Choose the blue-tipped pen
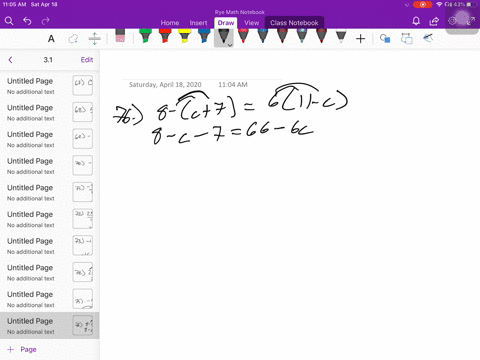Image resolution: width=480 pixels, height=360 pixels. tap(263, 36)
